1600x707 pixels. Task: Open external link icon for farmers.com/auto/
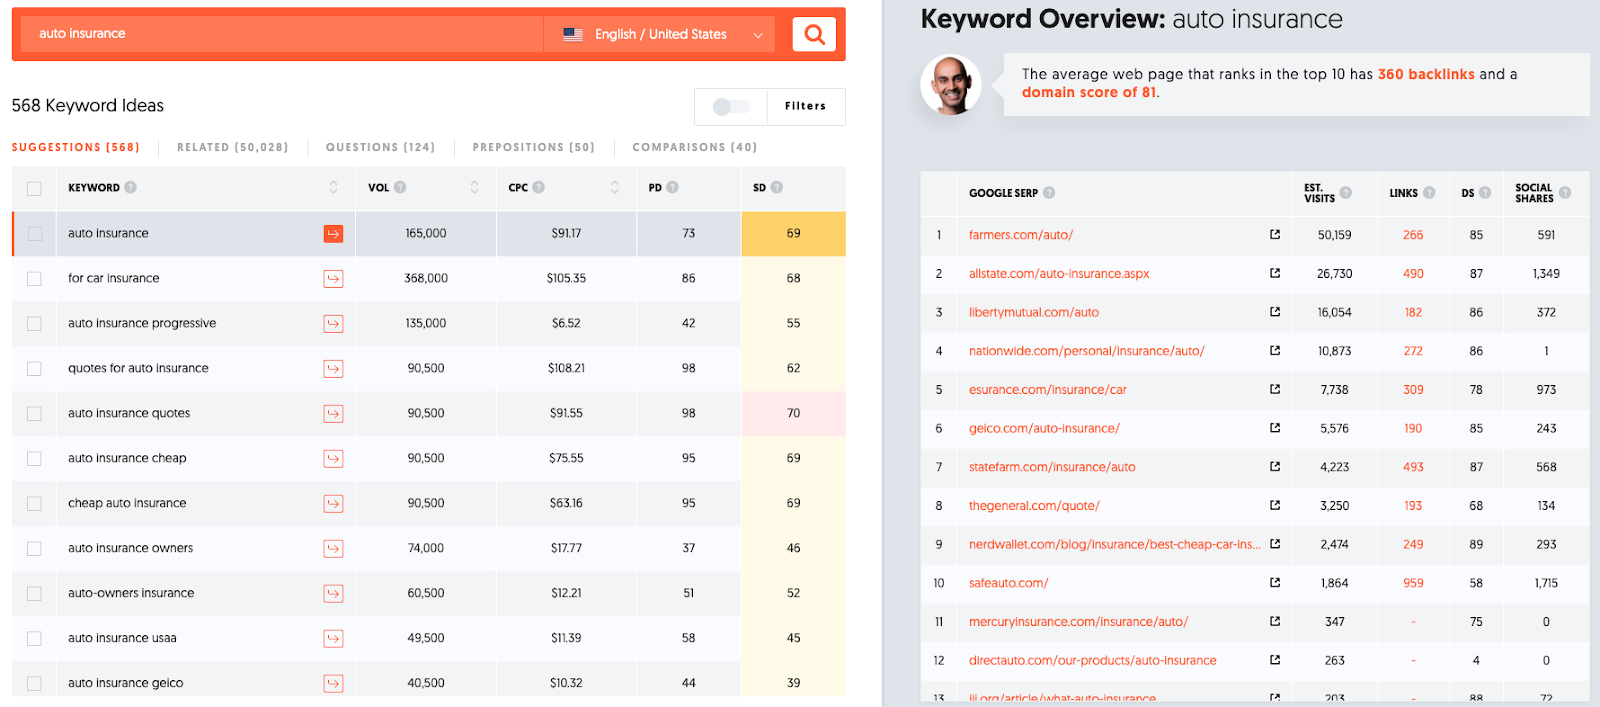(x=1275, y=235)
